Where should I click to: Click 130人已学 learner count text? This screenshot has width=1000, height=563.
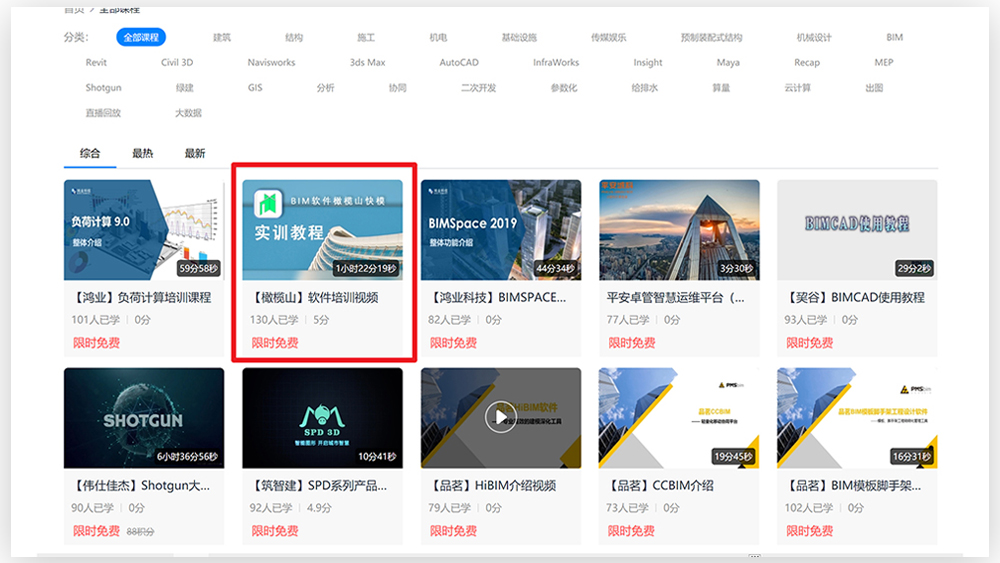(274, 320)
